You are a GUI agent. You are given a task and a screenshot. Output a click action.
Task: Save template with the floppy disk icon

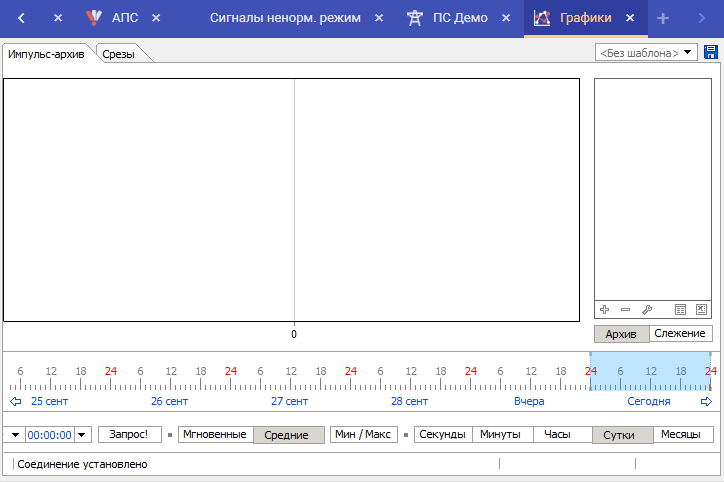pyautogui.click(x=711, y=52)
